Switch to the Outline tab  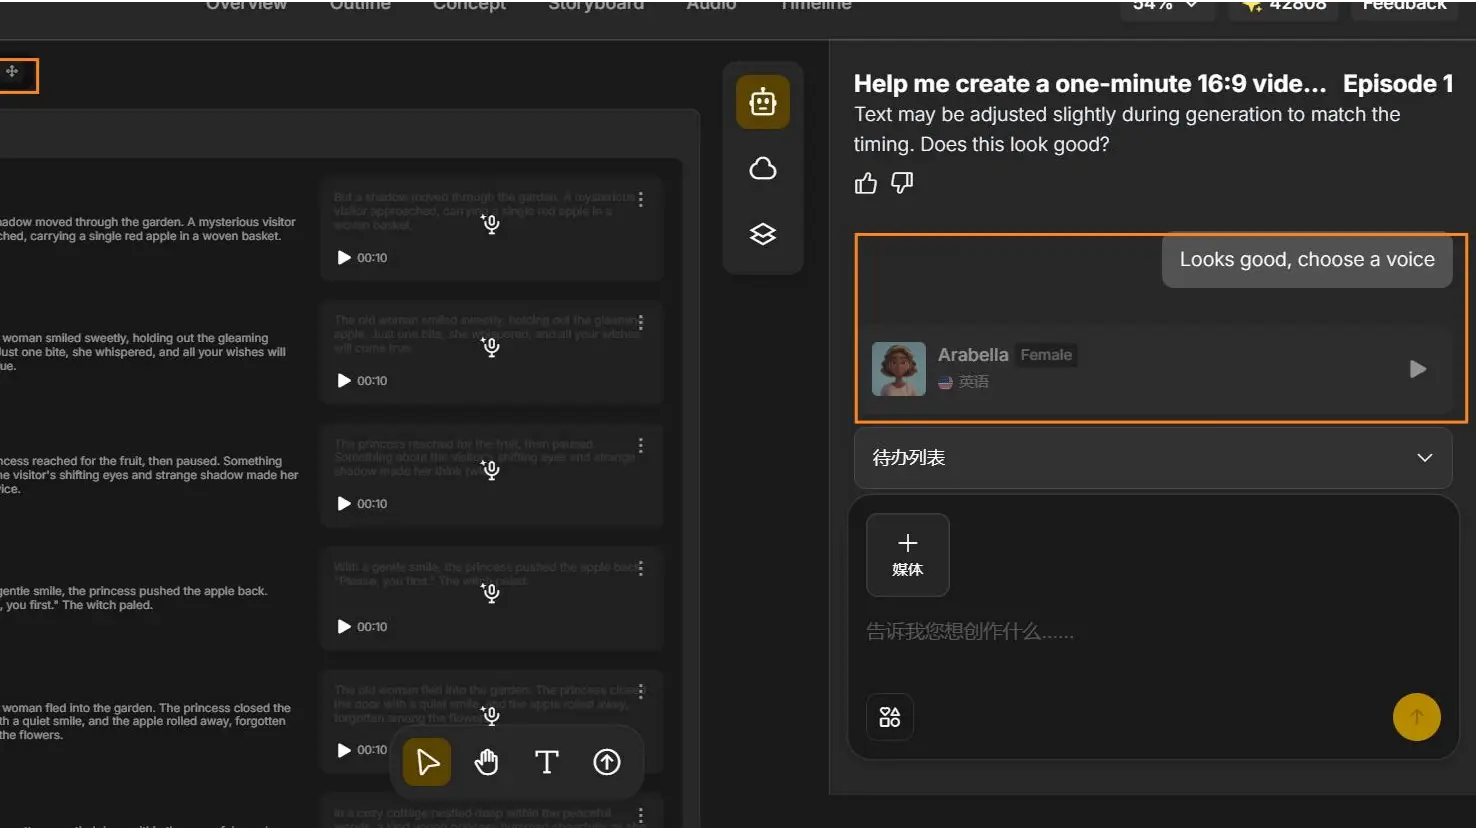point(360,5)
